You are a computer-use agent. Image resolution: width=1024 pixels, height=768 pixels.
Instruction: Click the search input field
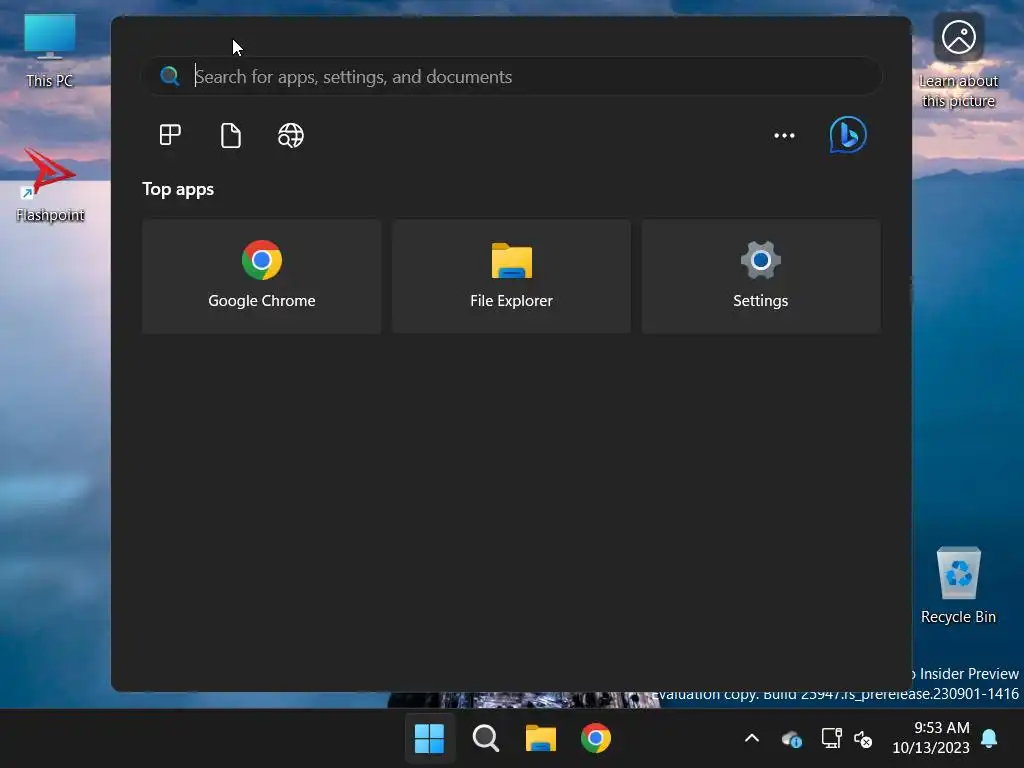[511, 76]
